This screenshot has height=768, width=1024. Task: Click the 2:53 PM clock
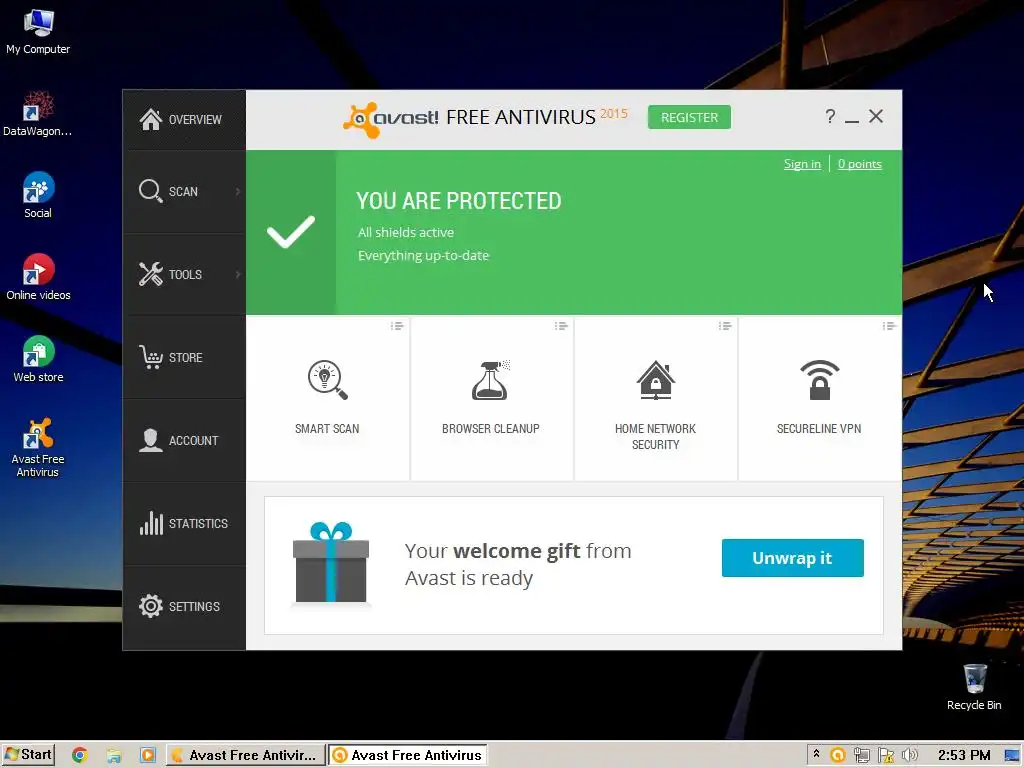click(964, 755)
